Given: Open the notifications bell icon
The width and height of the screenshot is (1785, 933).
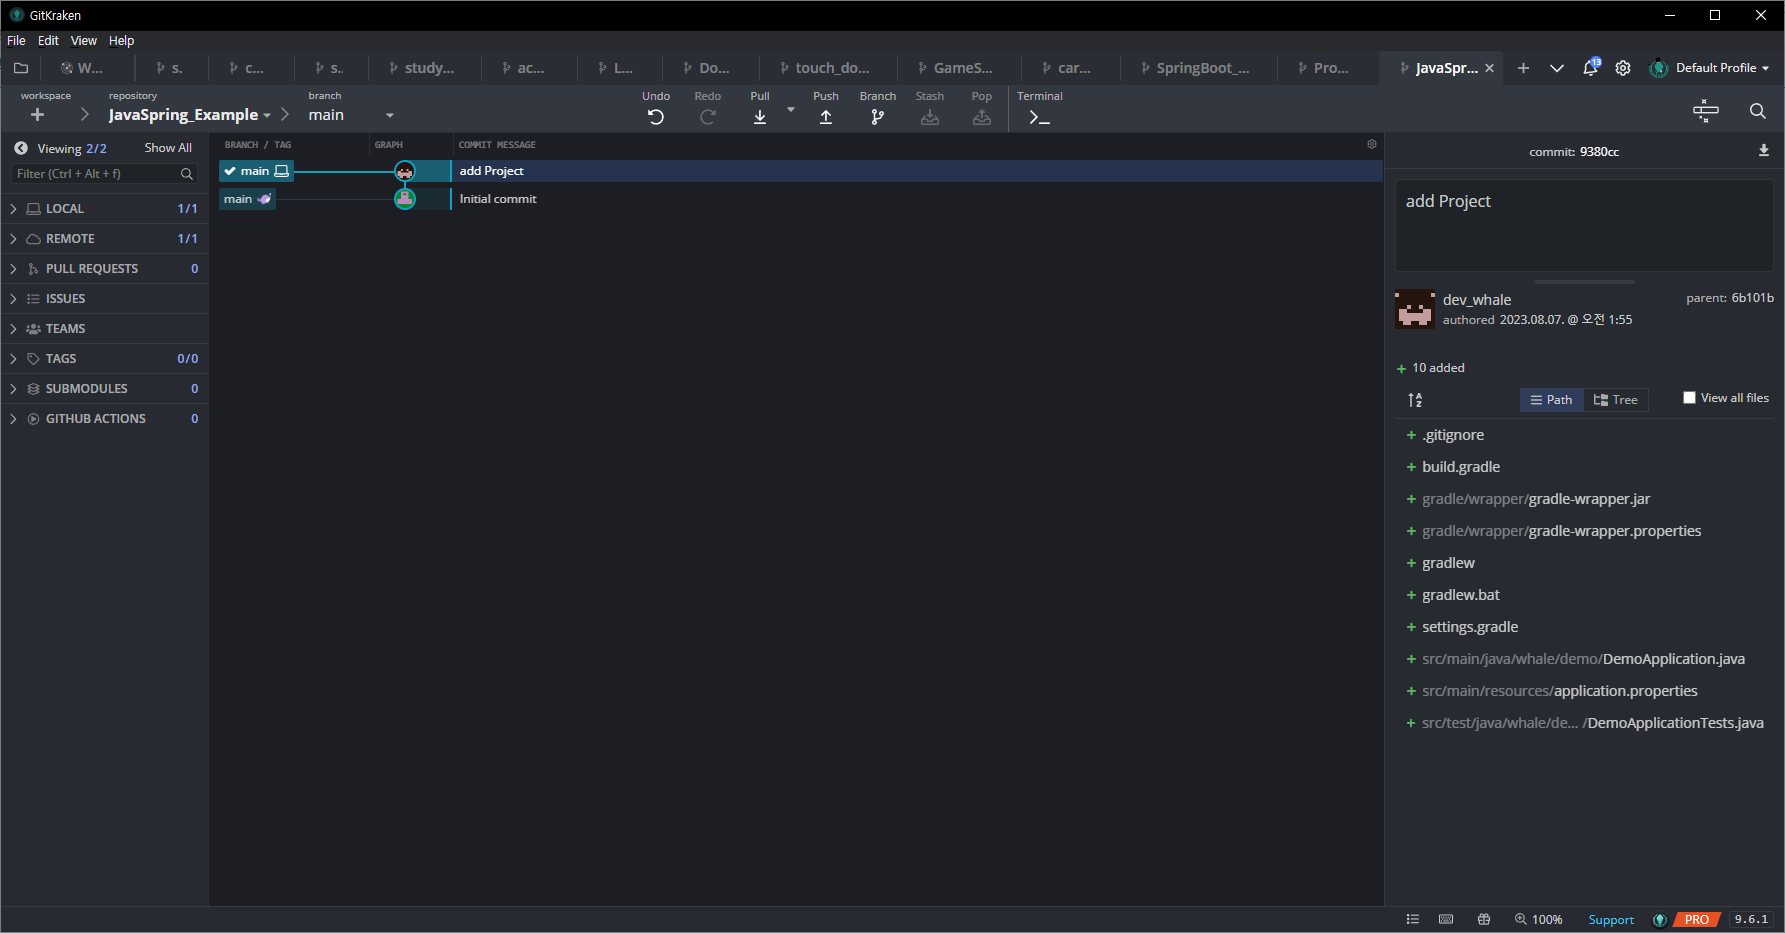Looking at the screenshot, I should coord(1590,68).
